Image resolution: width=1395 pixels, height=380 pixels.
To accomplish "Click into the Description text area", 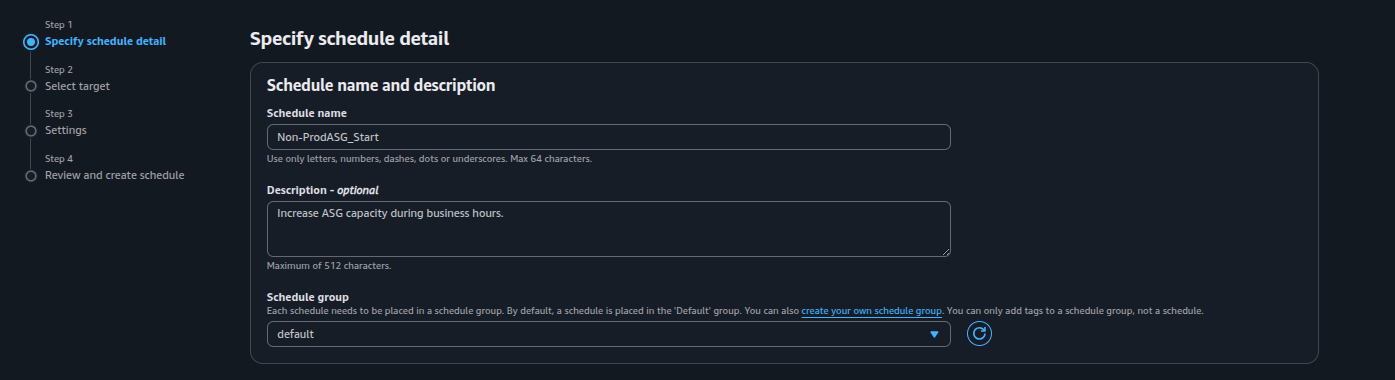I will pos(608,229).
